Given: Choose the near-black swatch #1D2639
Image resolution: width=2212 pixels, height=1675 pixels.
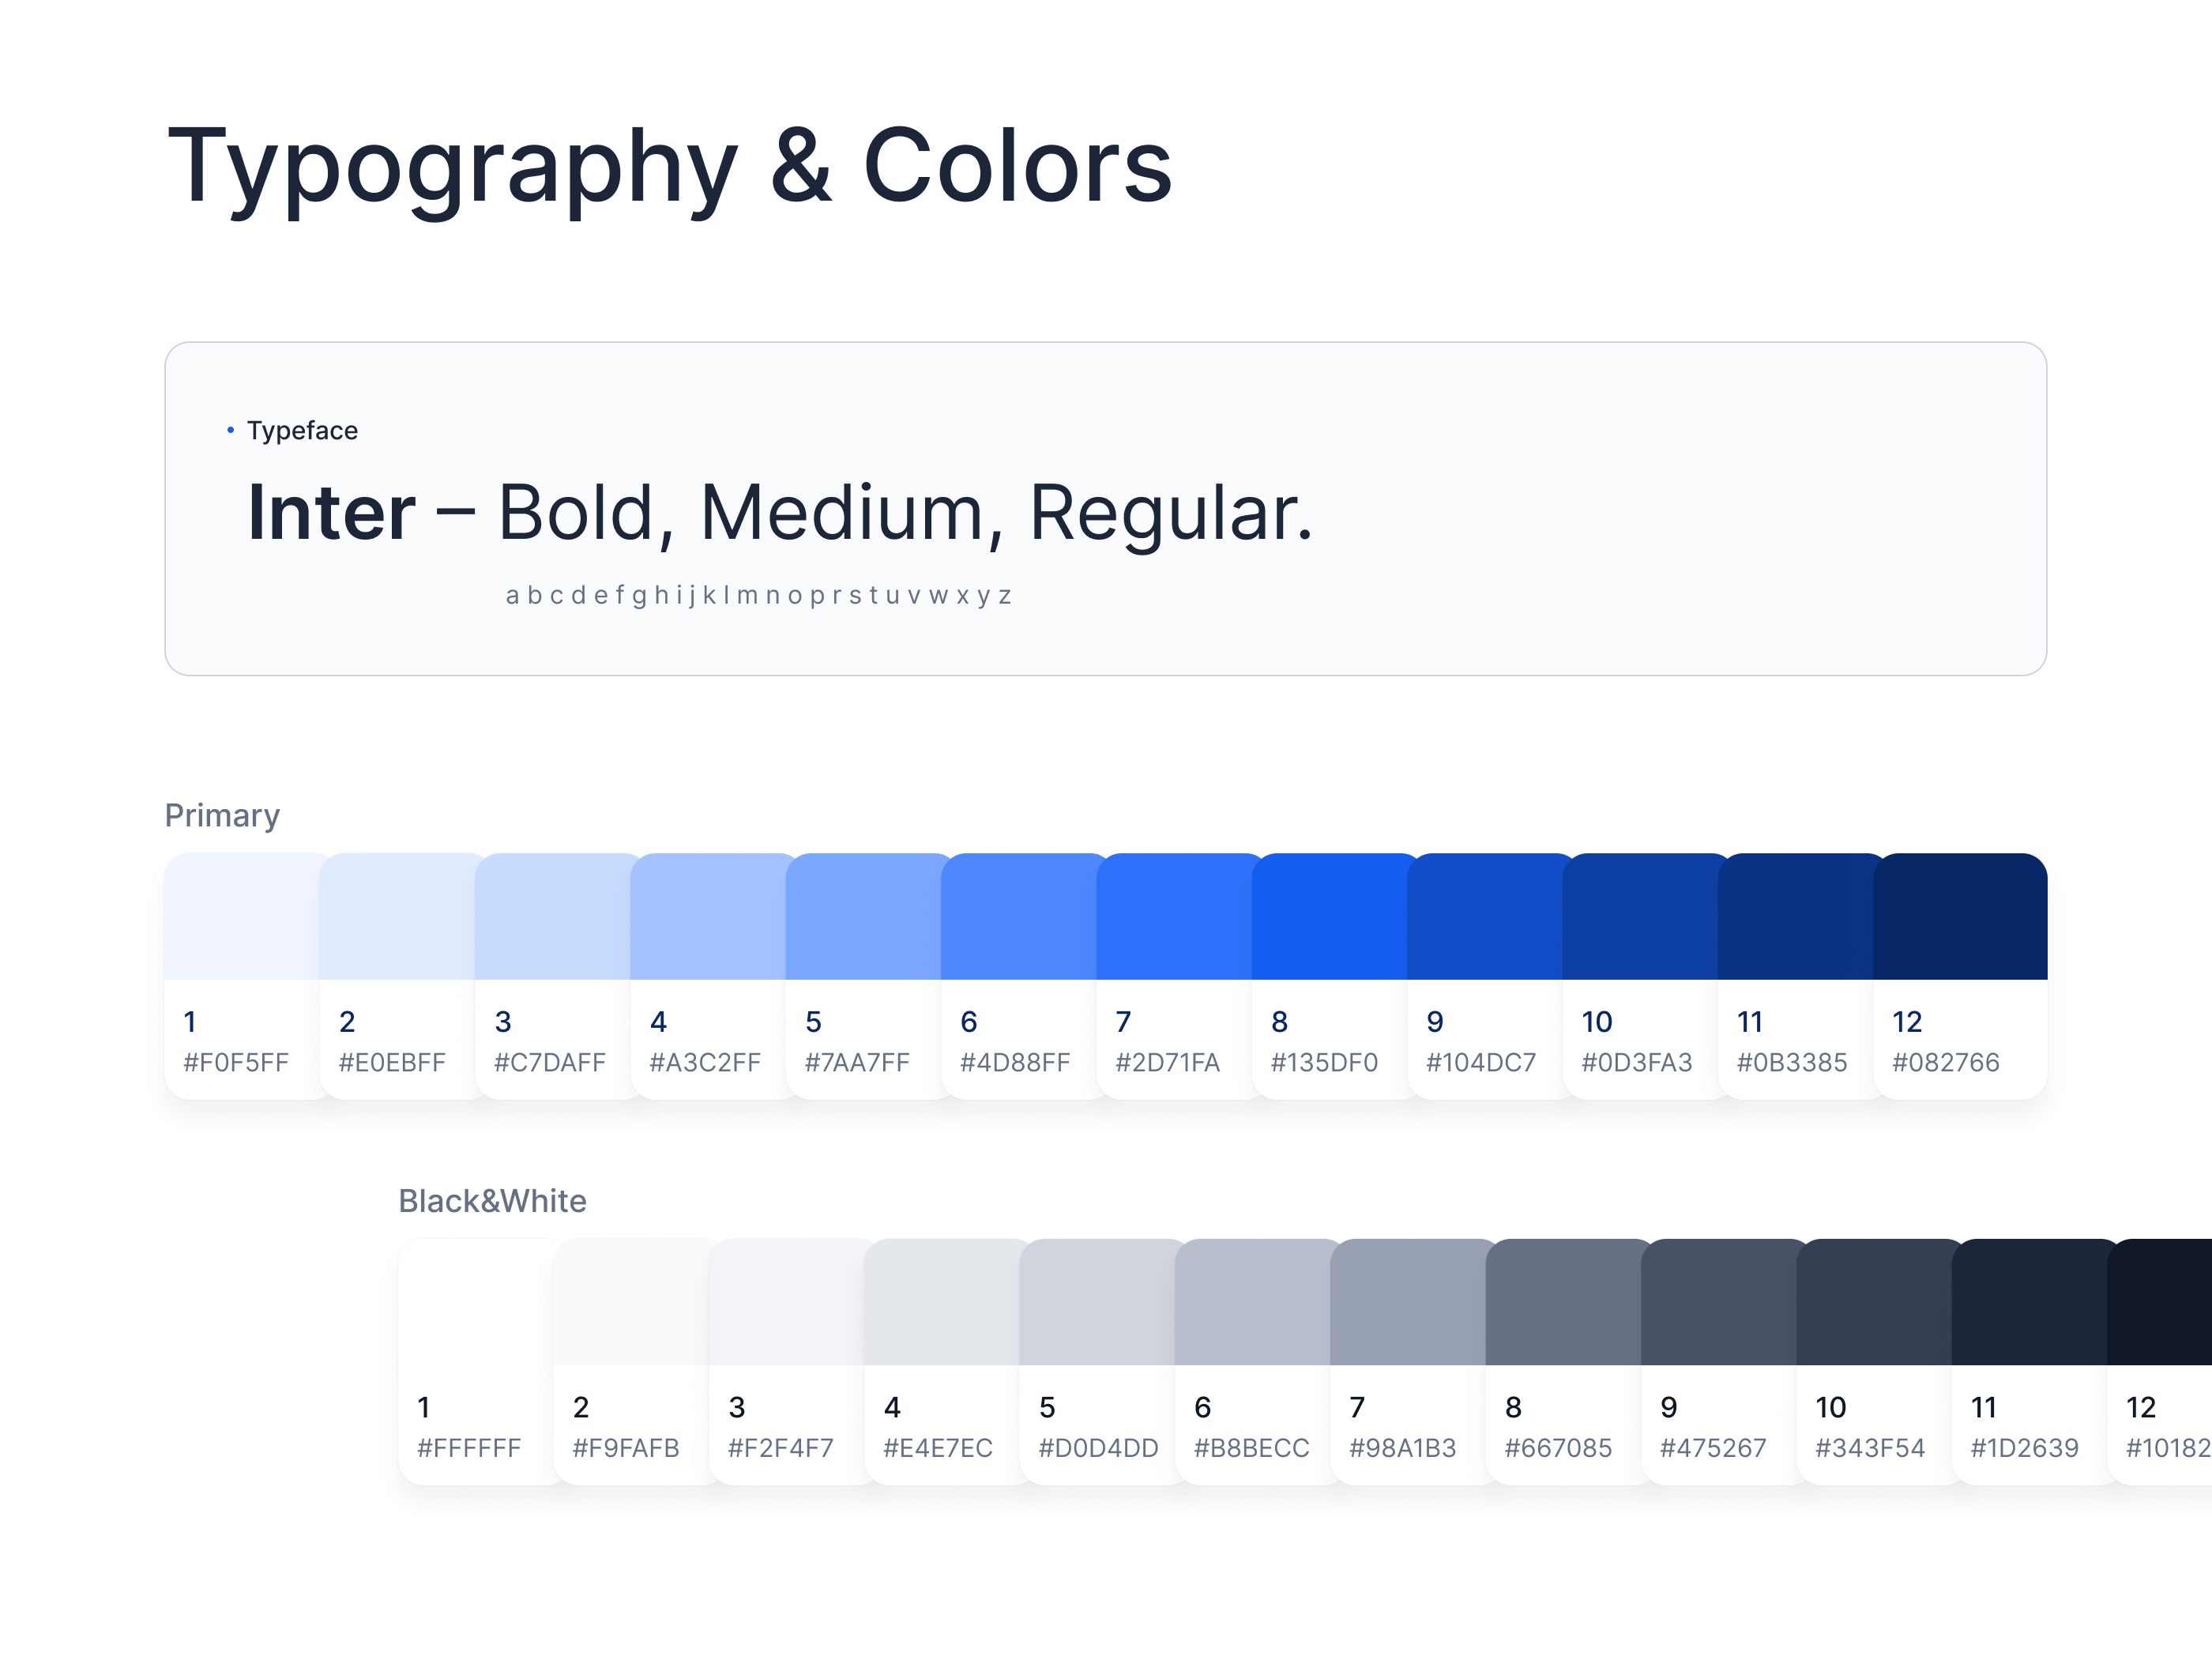Looking at the screenshot, I should point(2030,1302).
